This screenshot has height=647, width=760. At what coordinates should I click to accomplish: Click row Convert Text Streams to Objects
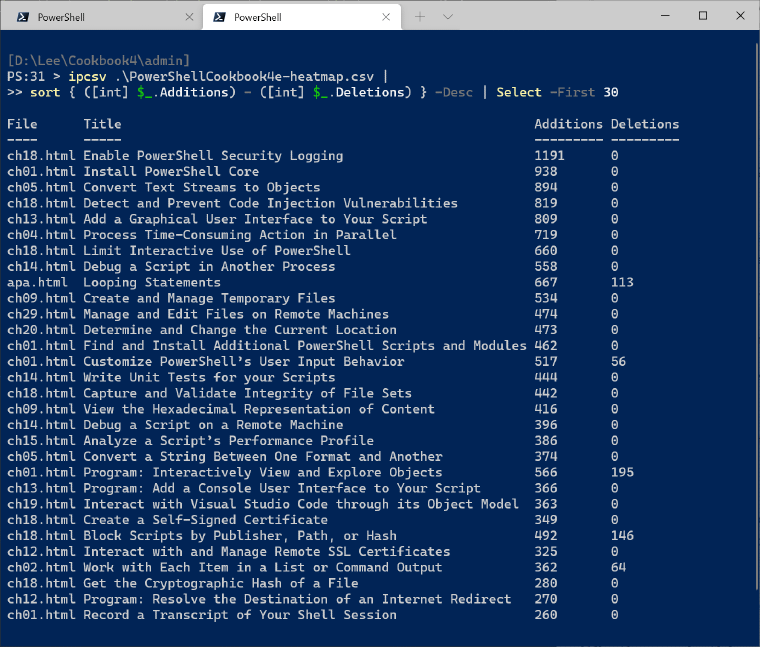coord(343,187)
